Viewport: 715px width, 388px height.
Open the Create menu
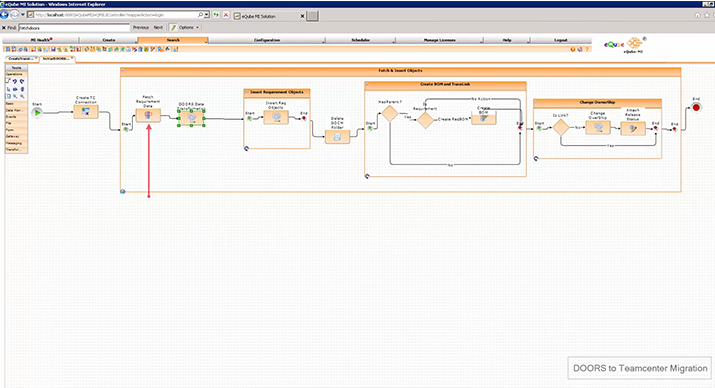[x=109, y=40]
